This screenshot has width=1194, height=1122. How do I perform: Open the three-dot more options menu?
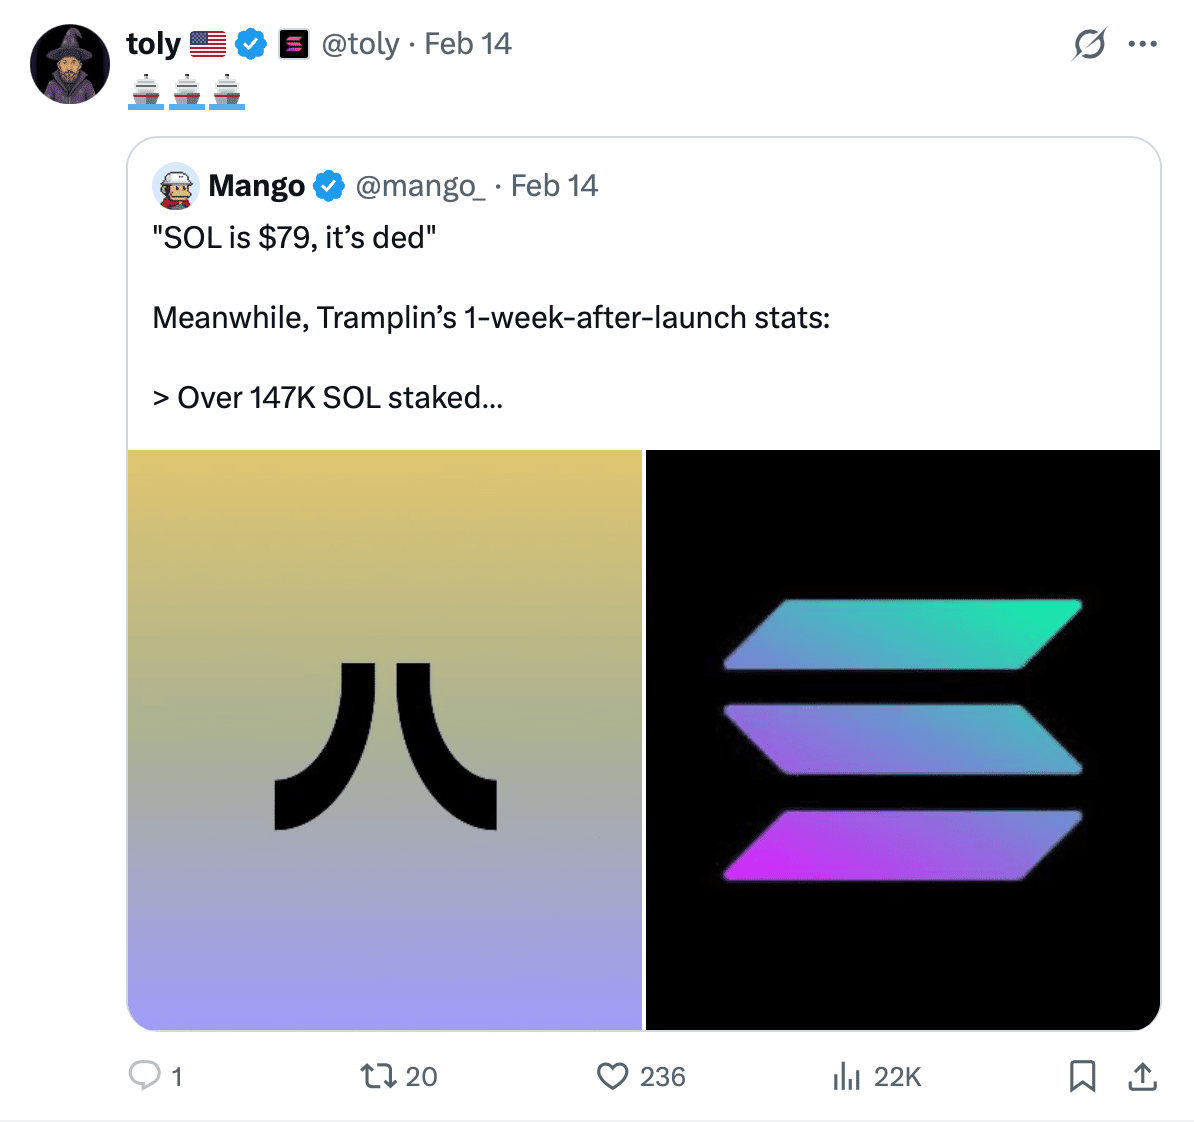coord(1142,44)
